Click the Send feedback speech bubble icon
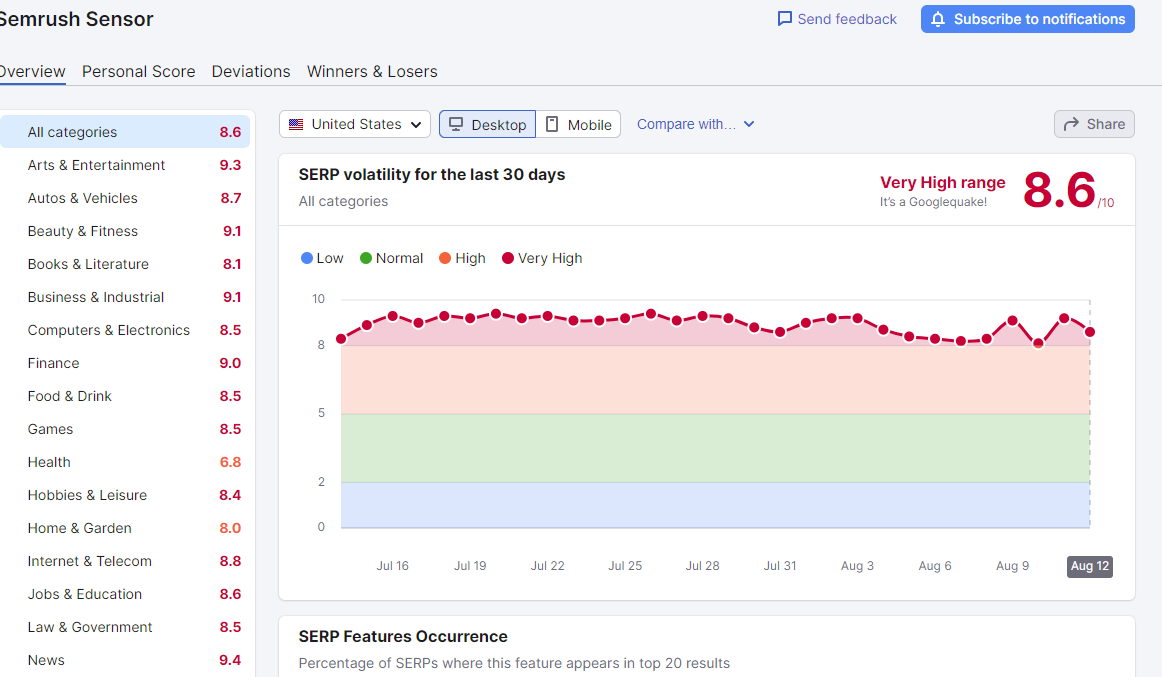 (784, 19)
